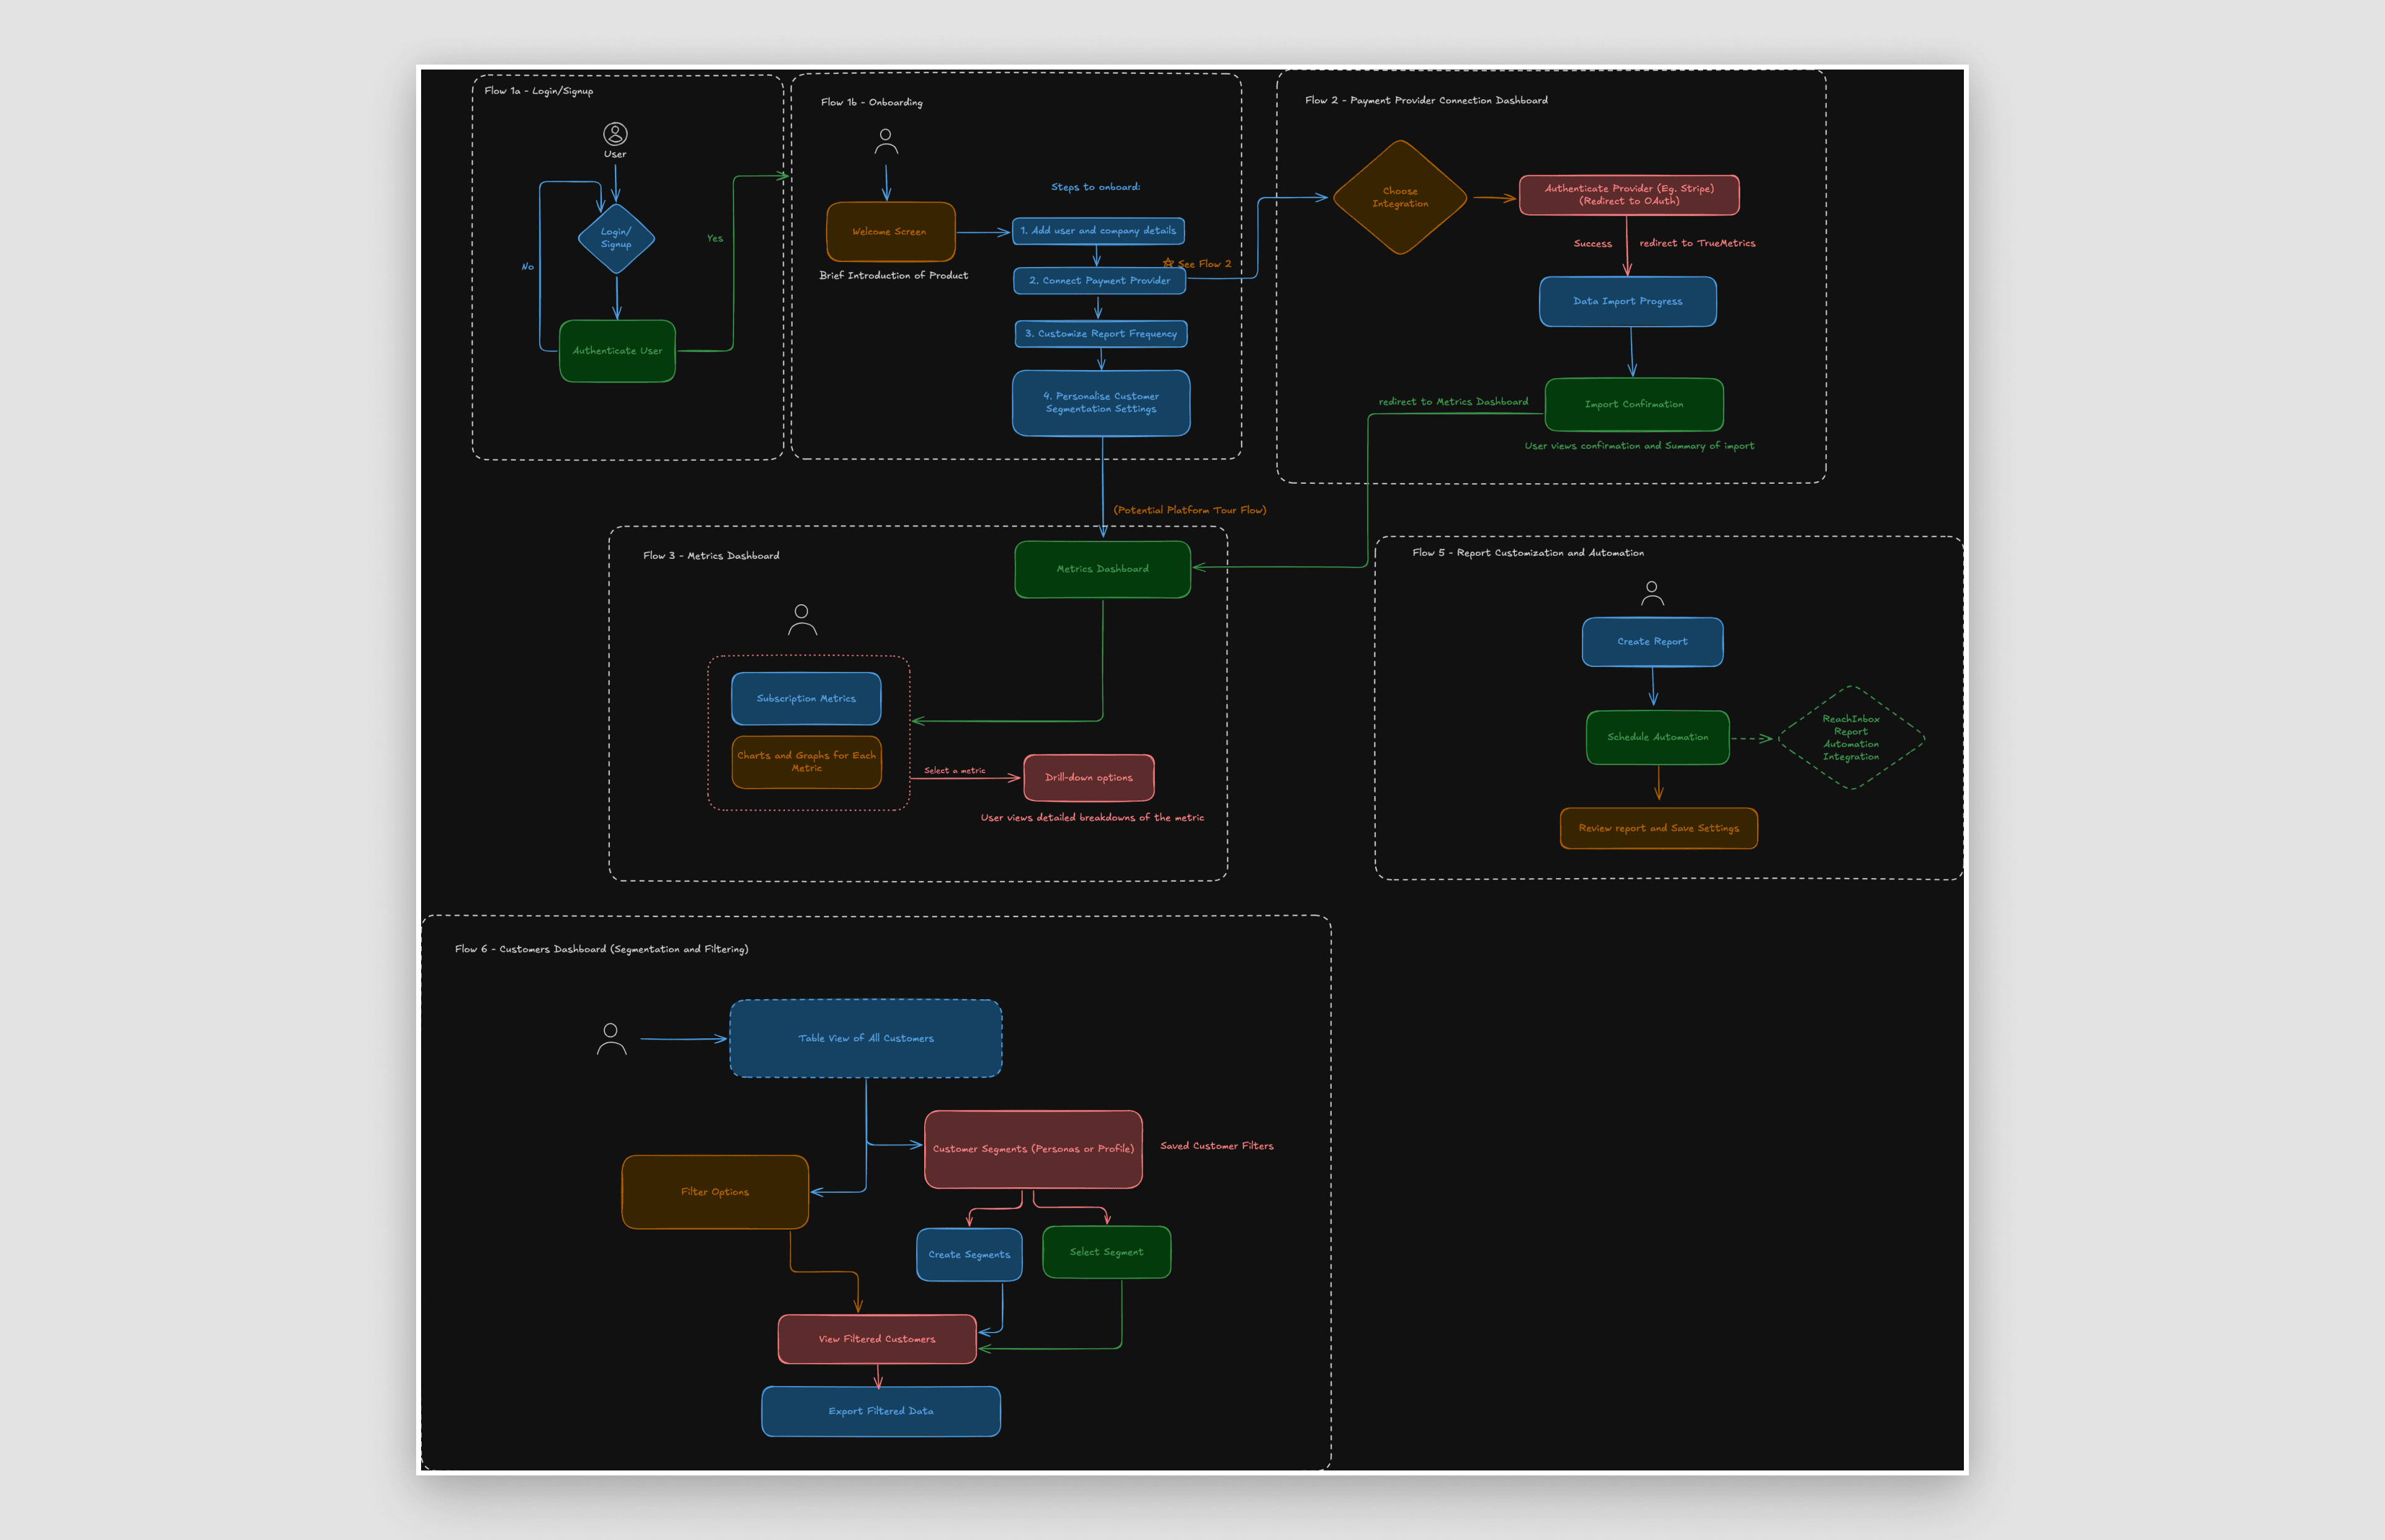The width and height of the screenshot is (2385, 1540).
Task: Click the User avatar icon in Flow 1a
Action: tap(615, 133)
